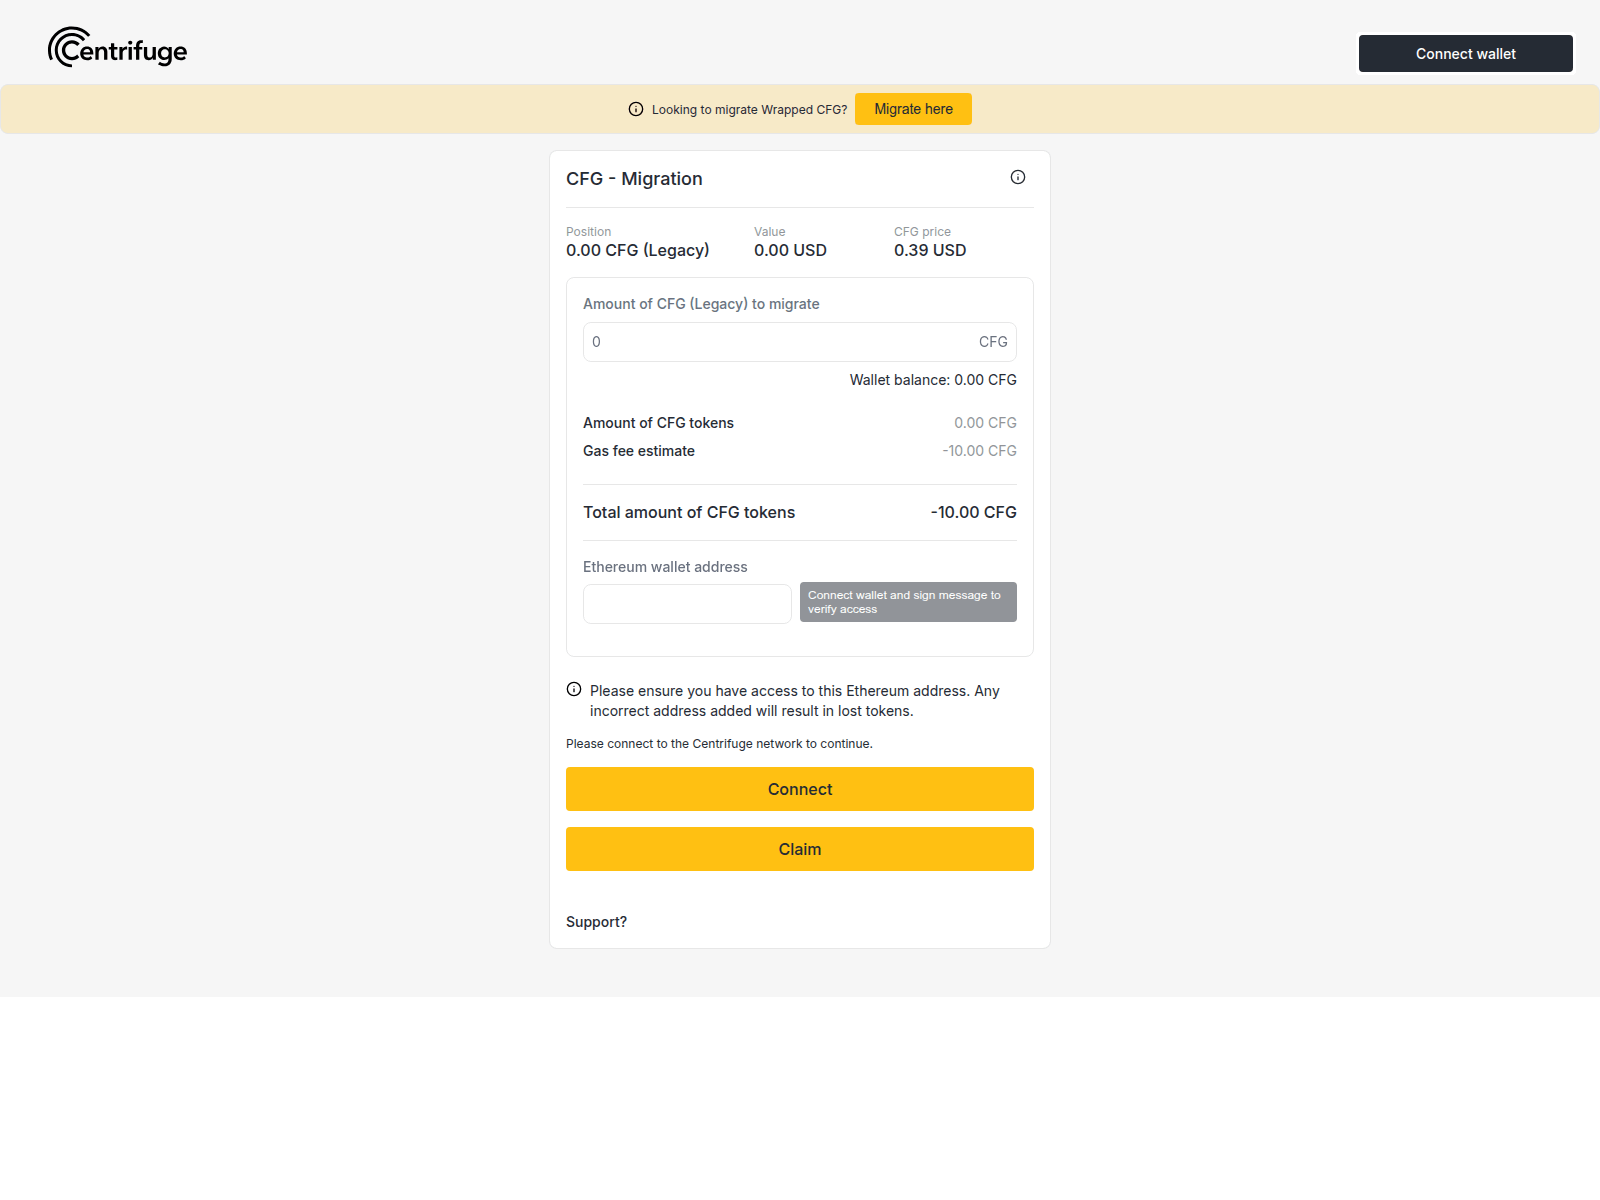The image size is (1600, 1200).
Task: Click yellow Claim button
Action: (800, 849)
